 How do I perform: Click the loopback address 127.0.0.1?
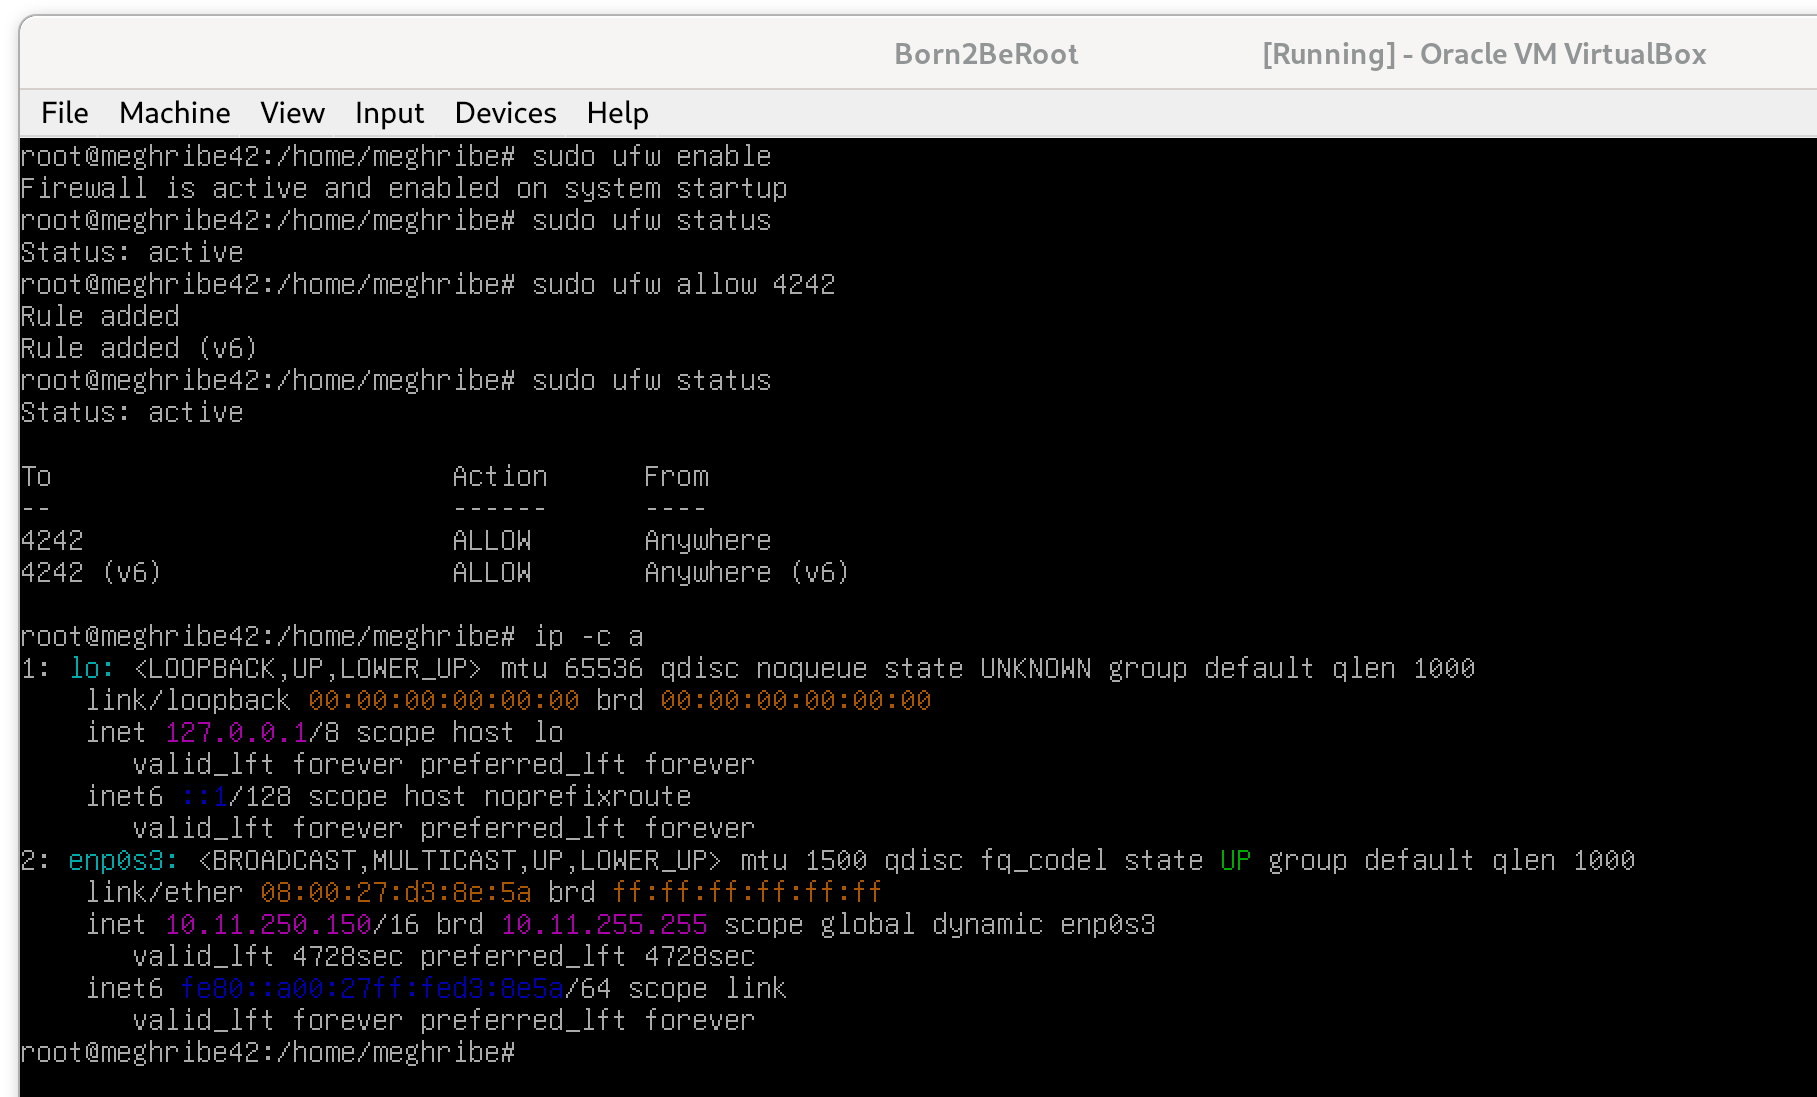coord(236,733)
